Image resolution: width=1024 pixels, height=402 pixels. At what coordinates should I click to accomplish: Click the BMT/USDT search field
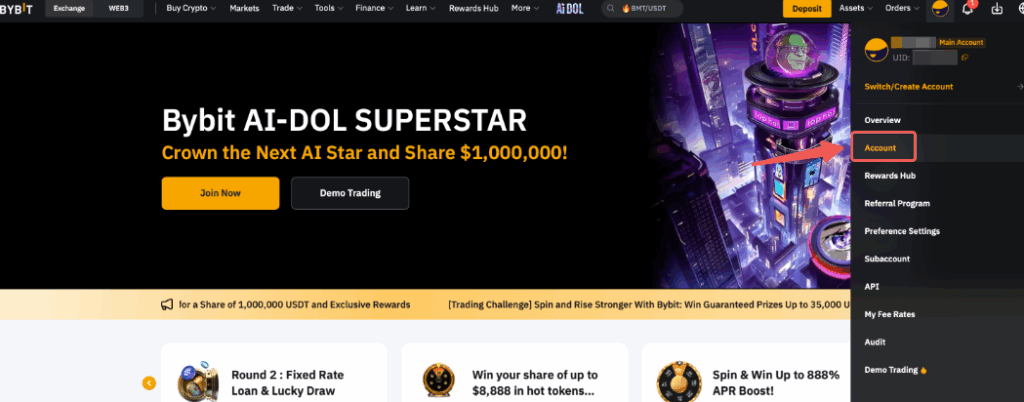click(643, 8)
